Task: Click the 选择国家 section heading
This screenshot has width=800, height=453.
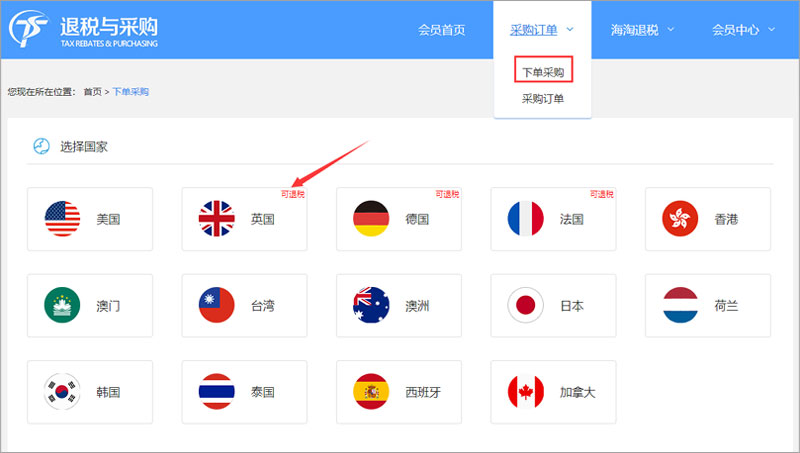Action: coord(84,147)
